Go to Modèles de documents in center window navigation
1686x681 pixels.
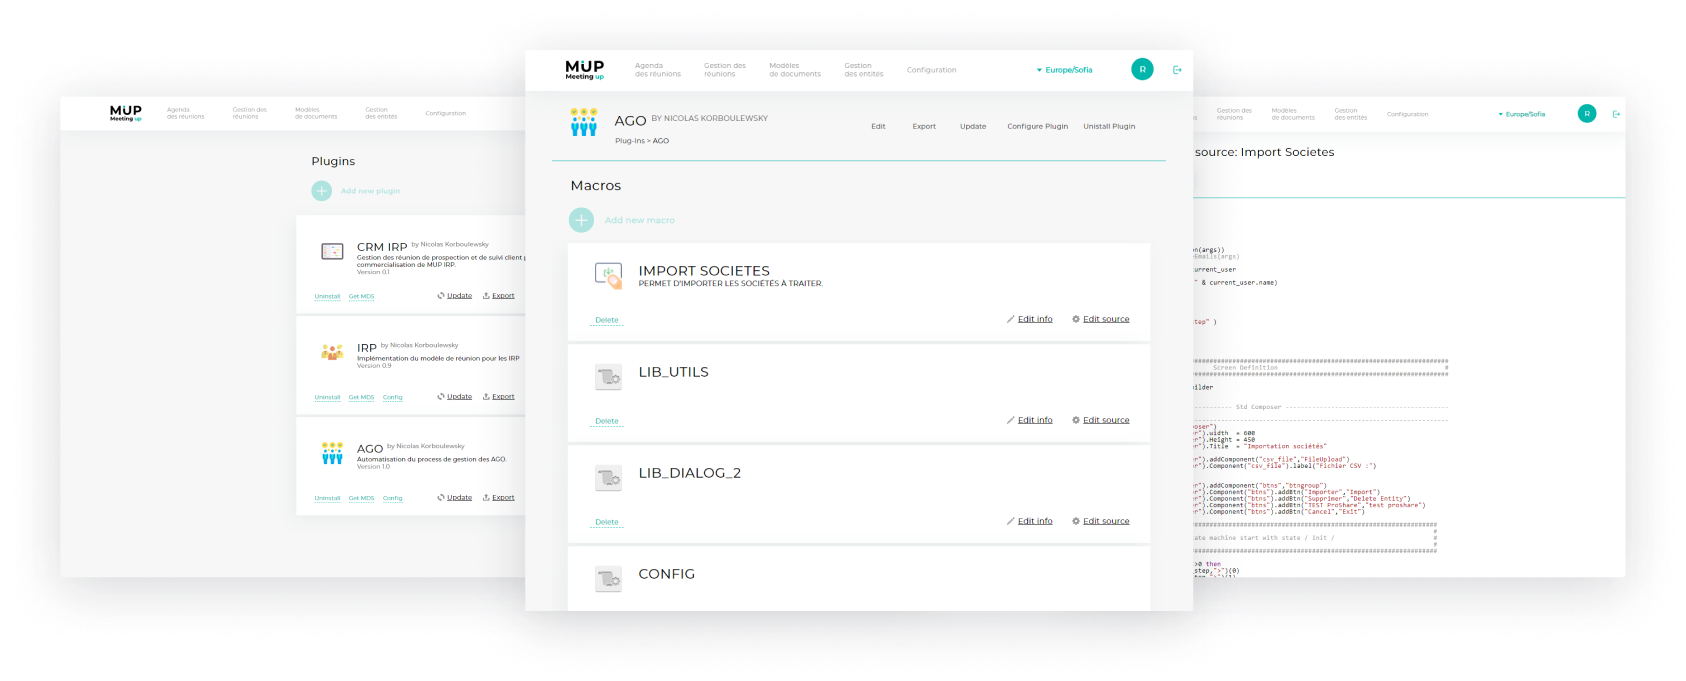[x=794, y=70]
